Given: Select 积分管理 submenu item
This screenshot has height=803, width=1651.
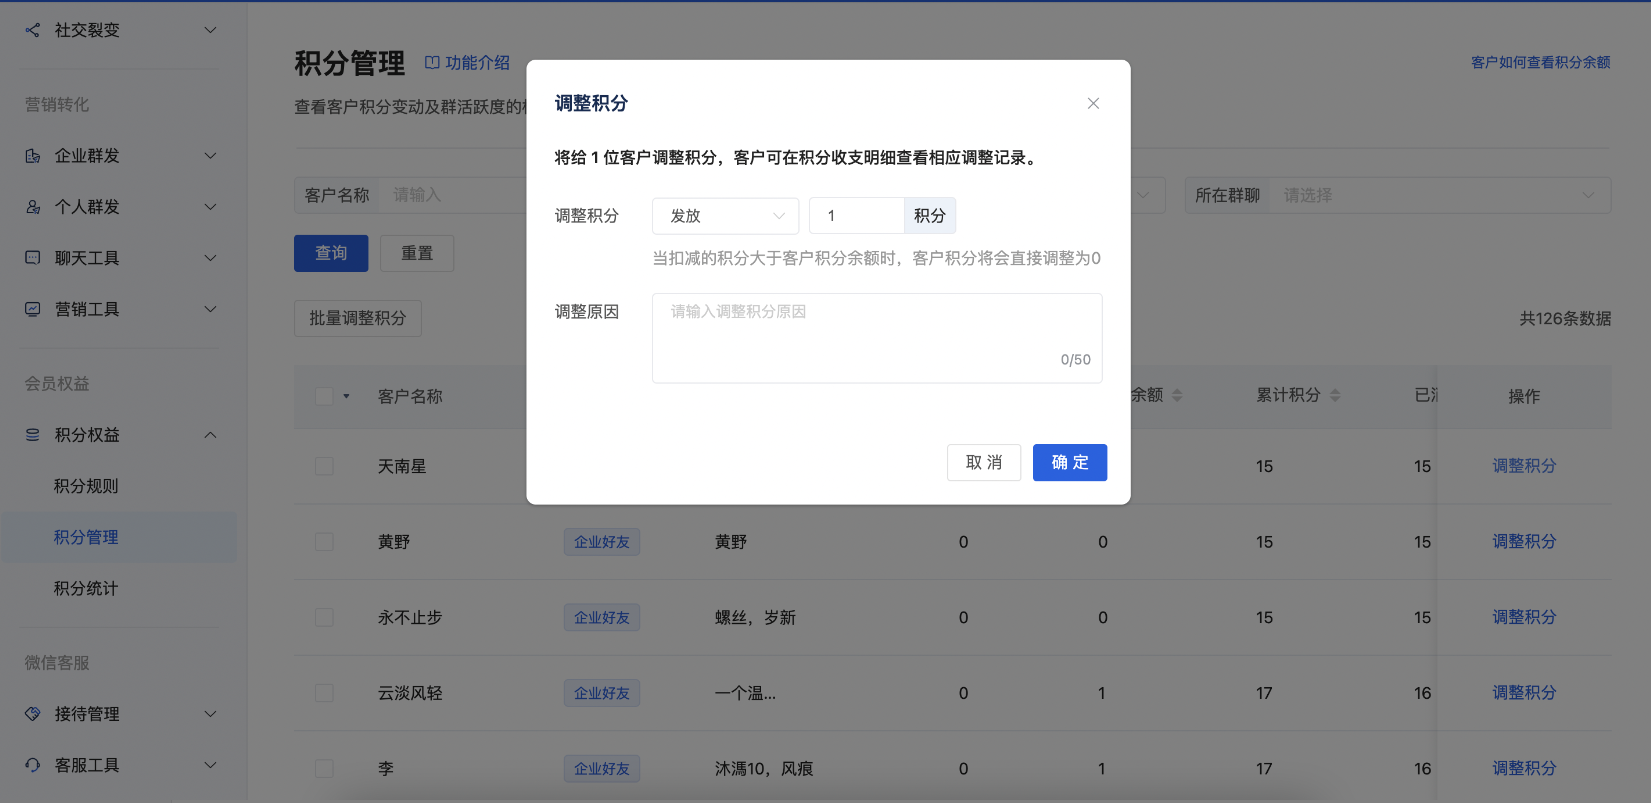Looking at the screenshot, I should coord(86,537).
